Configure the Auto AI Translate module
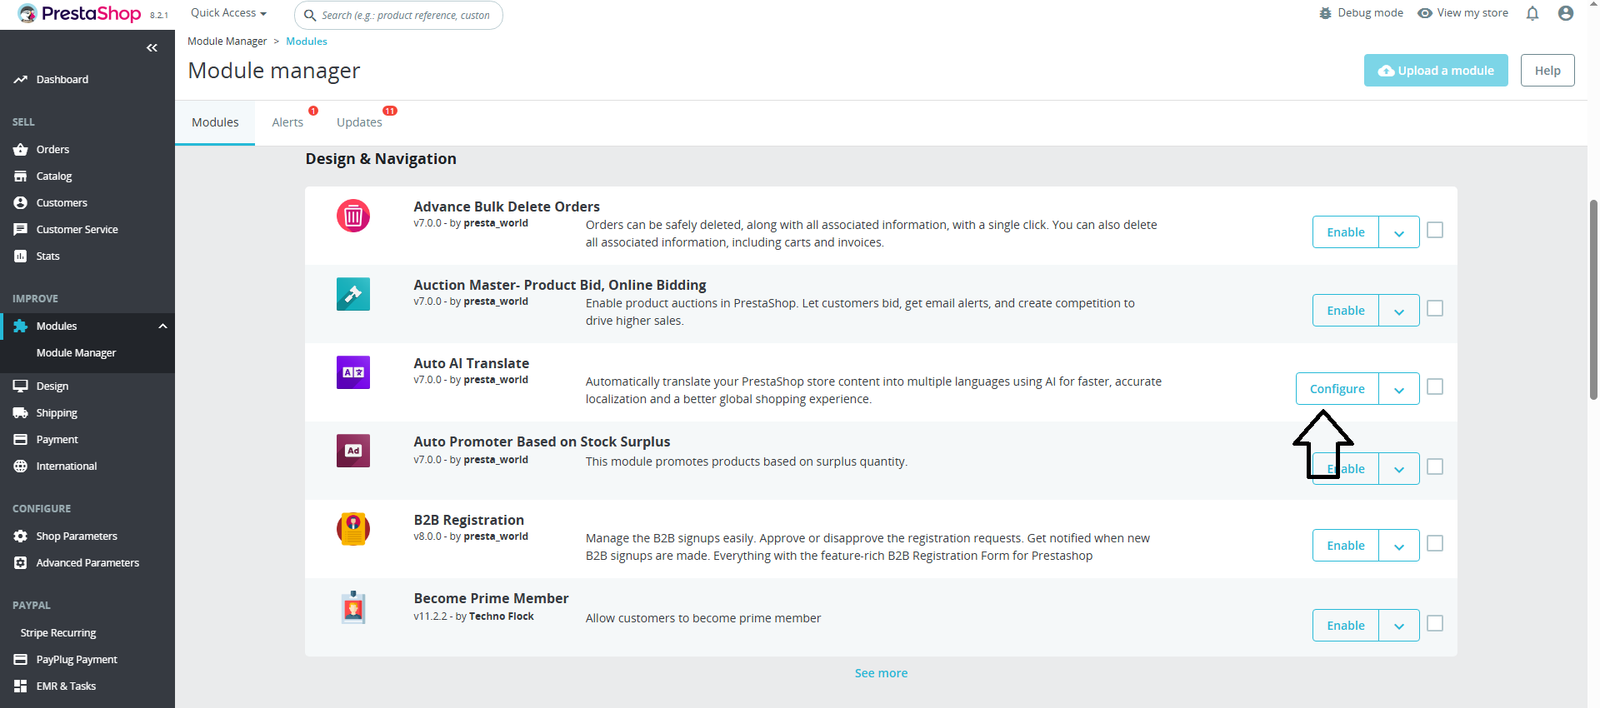Screen dimensions: 1600x708 1337,389
